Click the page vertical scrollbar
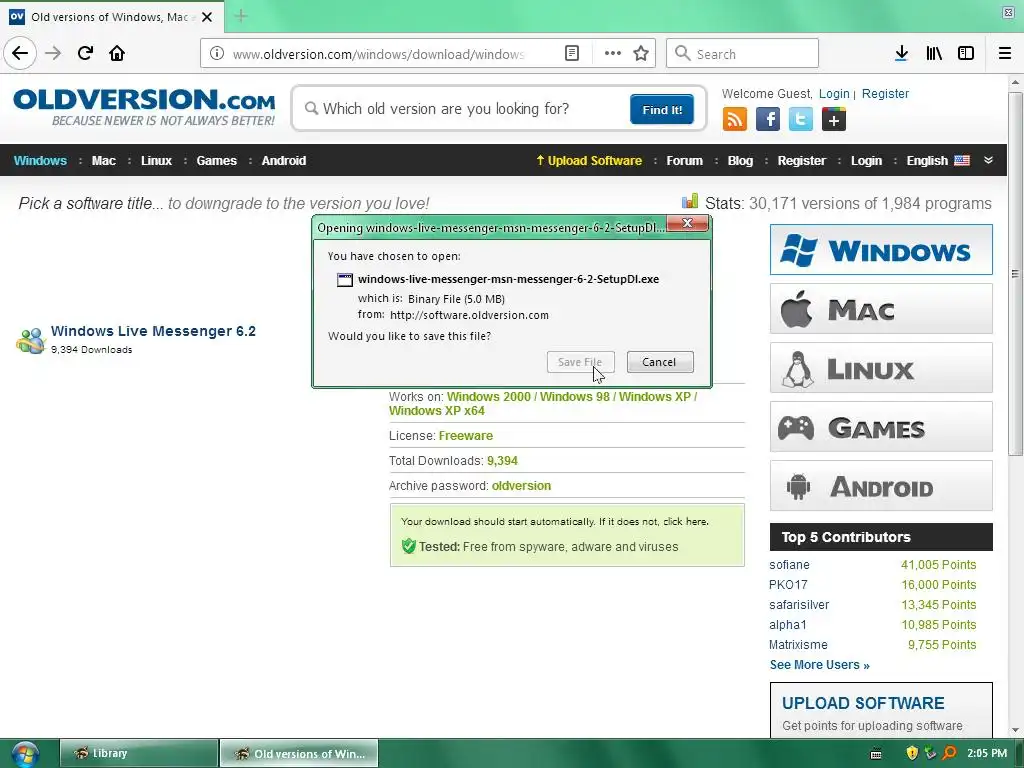Image resolution: width=1024 pixels, height=768 pixels. click(1015, 274)
